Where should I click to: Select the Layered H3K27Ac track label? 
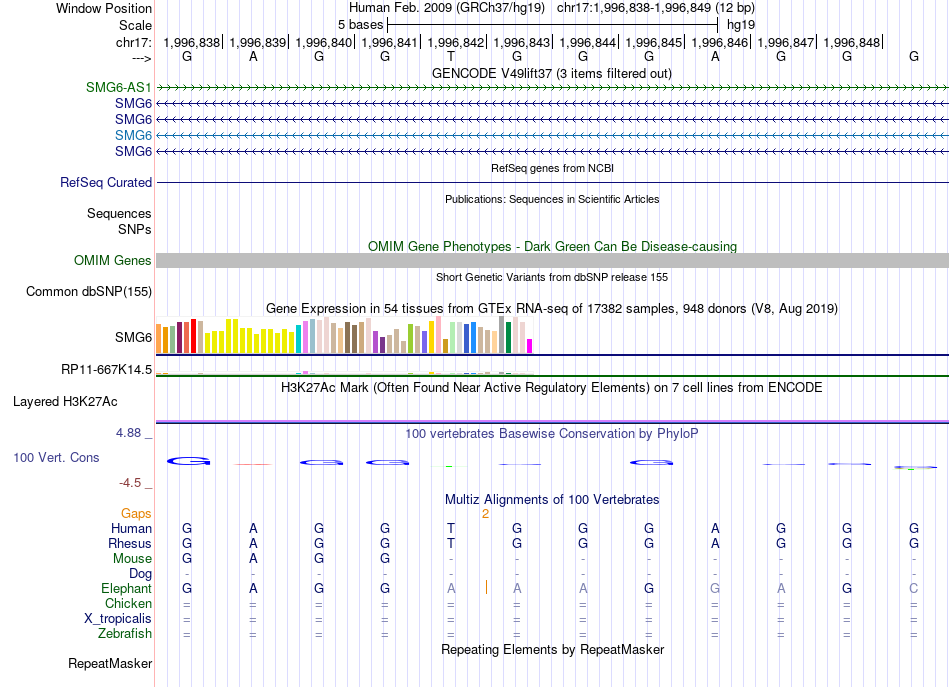65,402
